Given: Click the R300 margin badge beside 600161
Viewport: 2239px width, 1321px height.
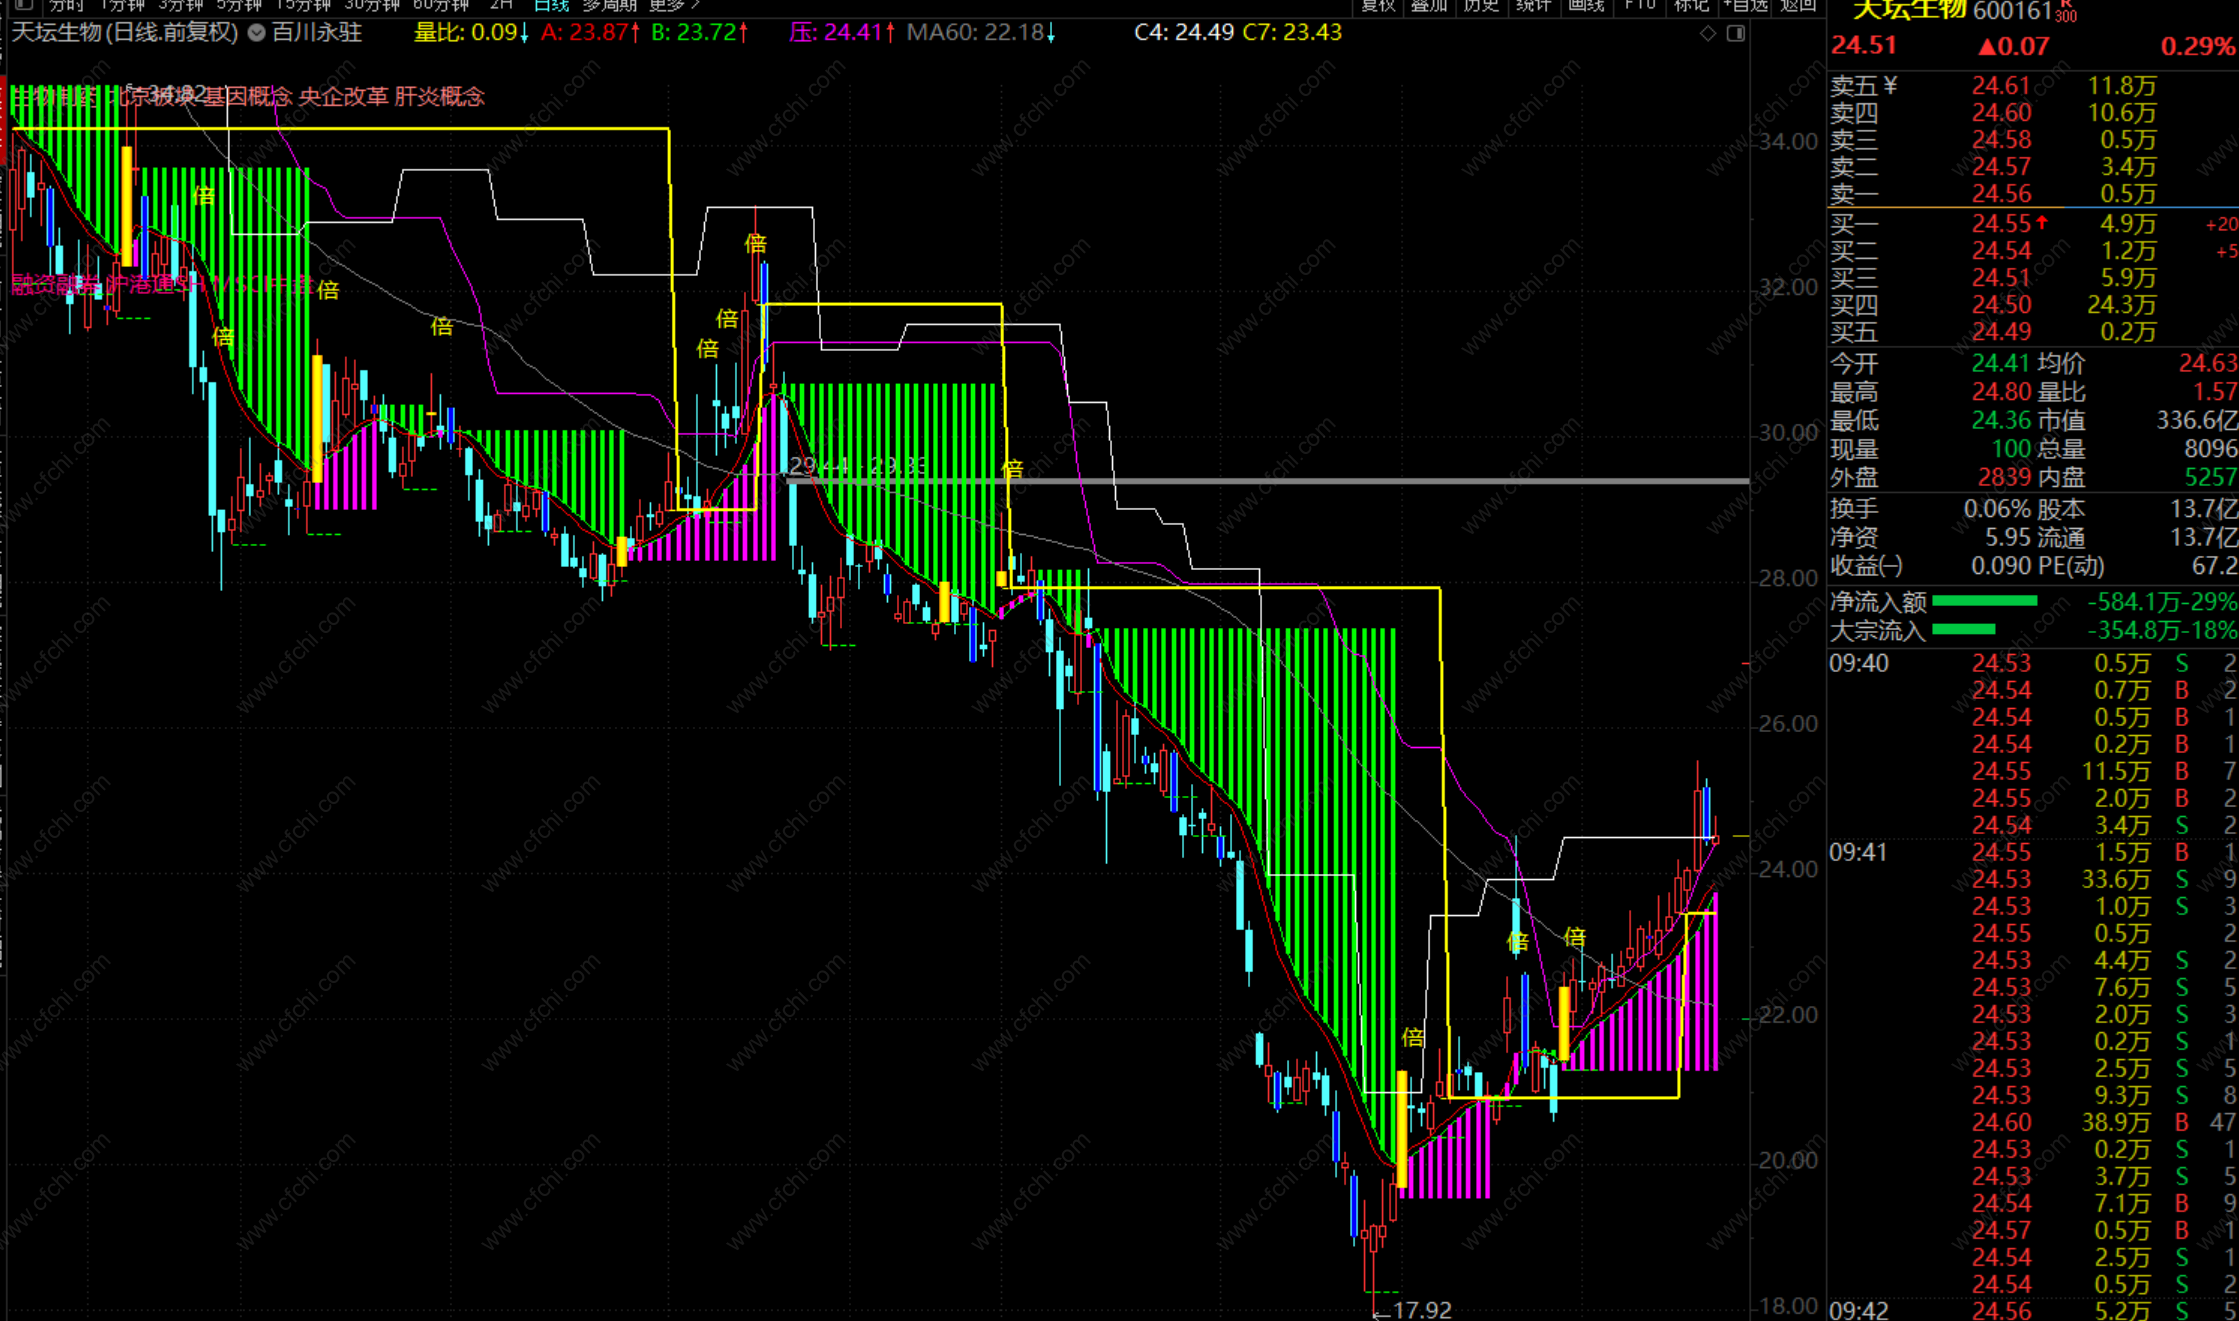Looking at the screenshot, I should 2066,13.
